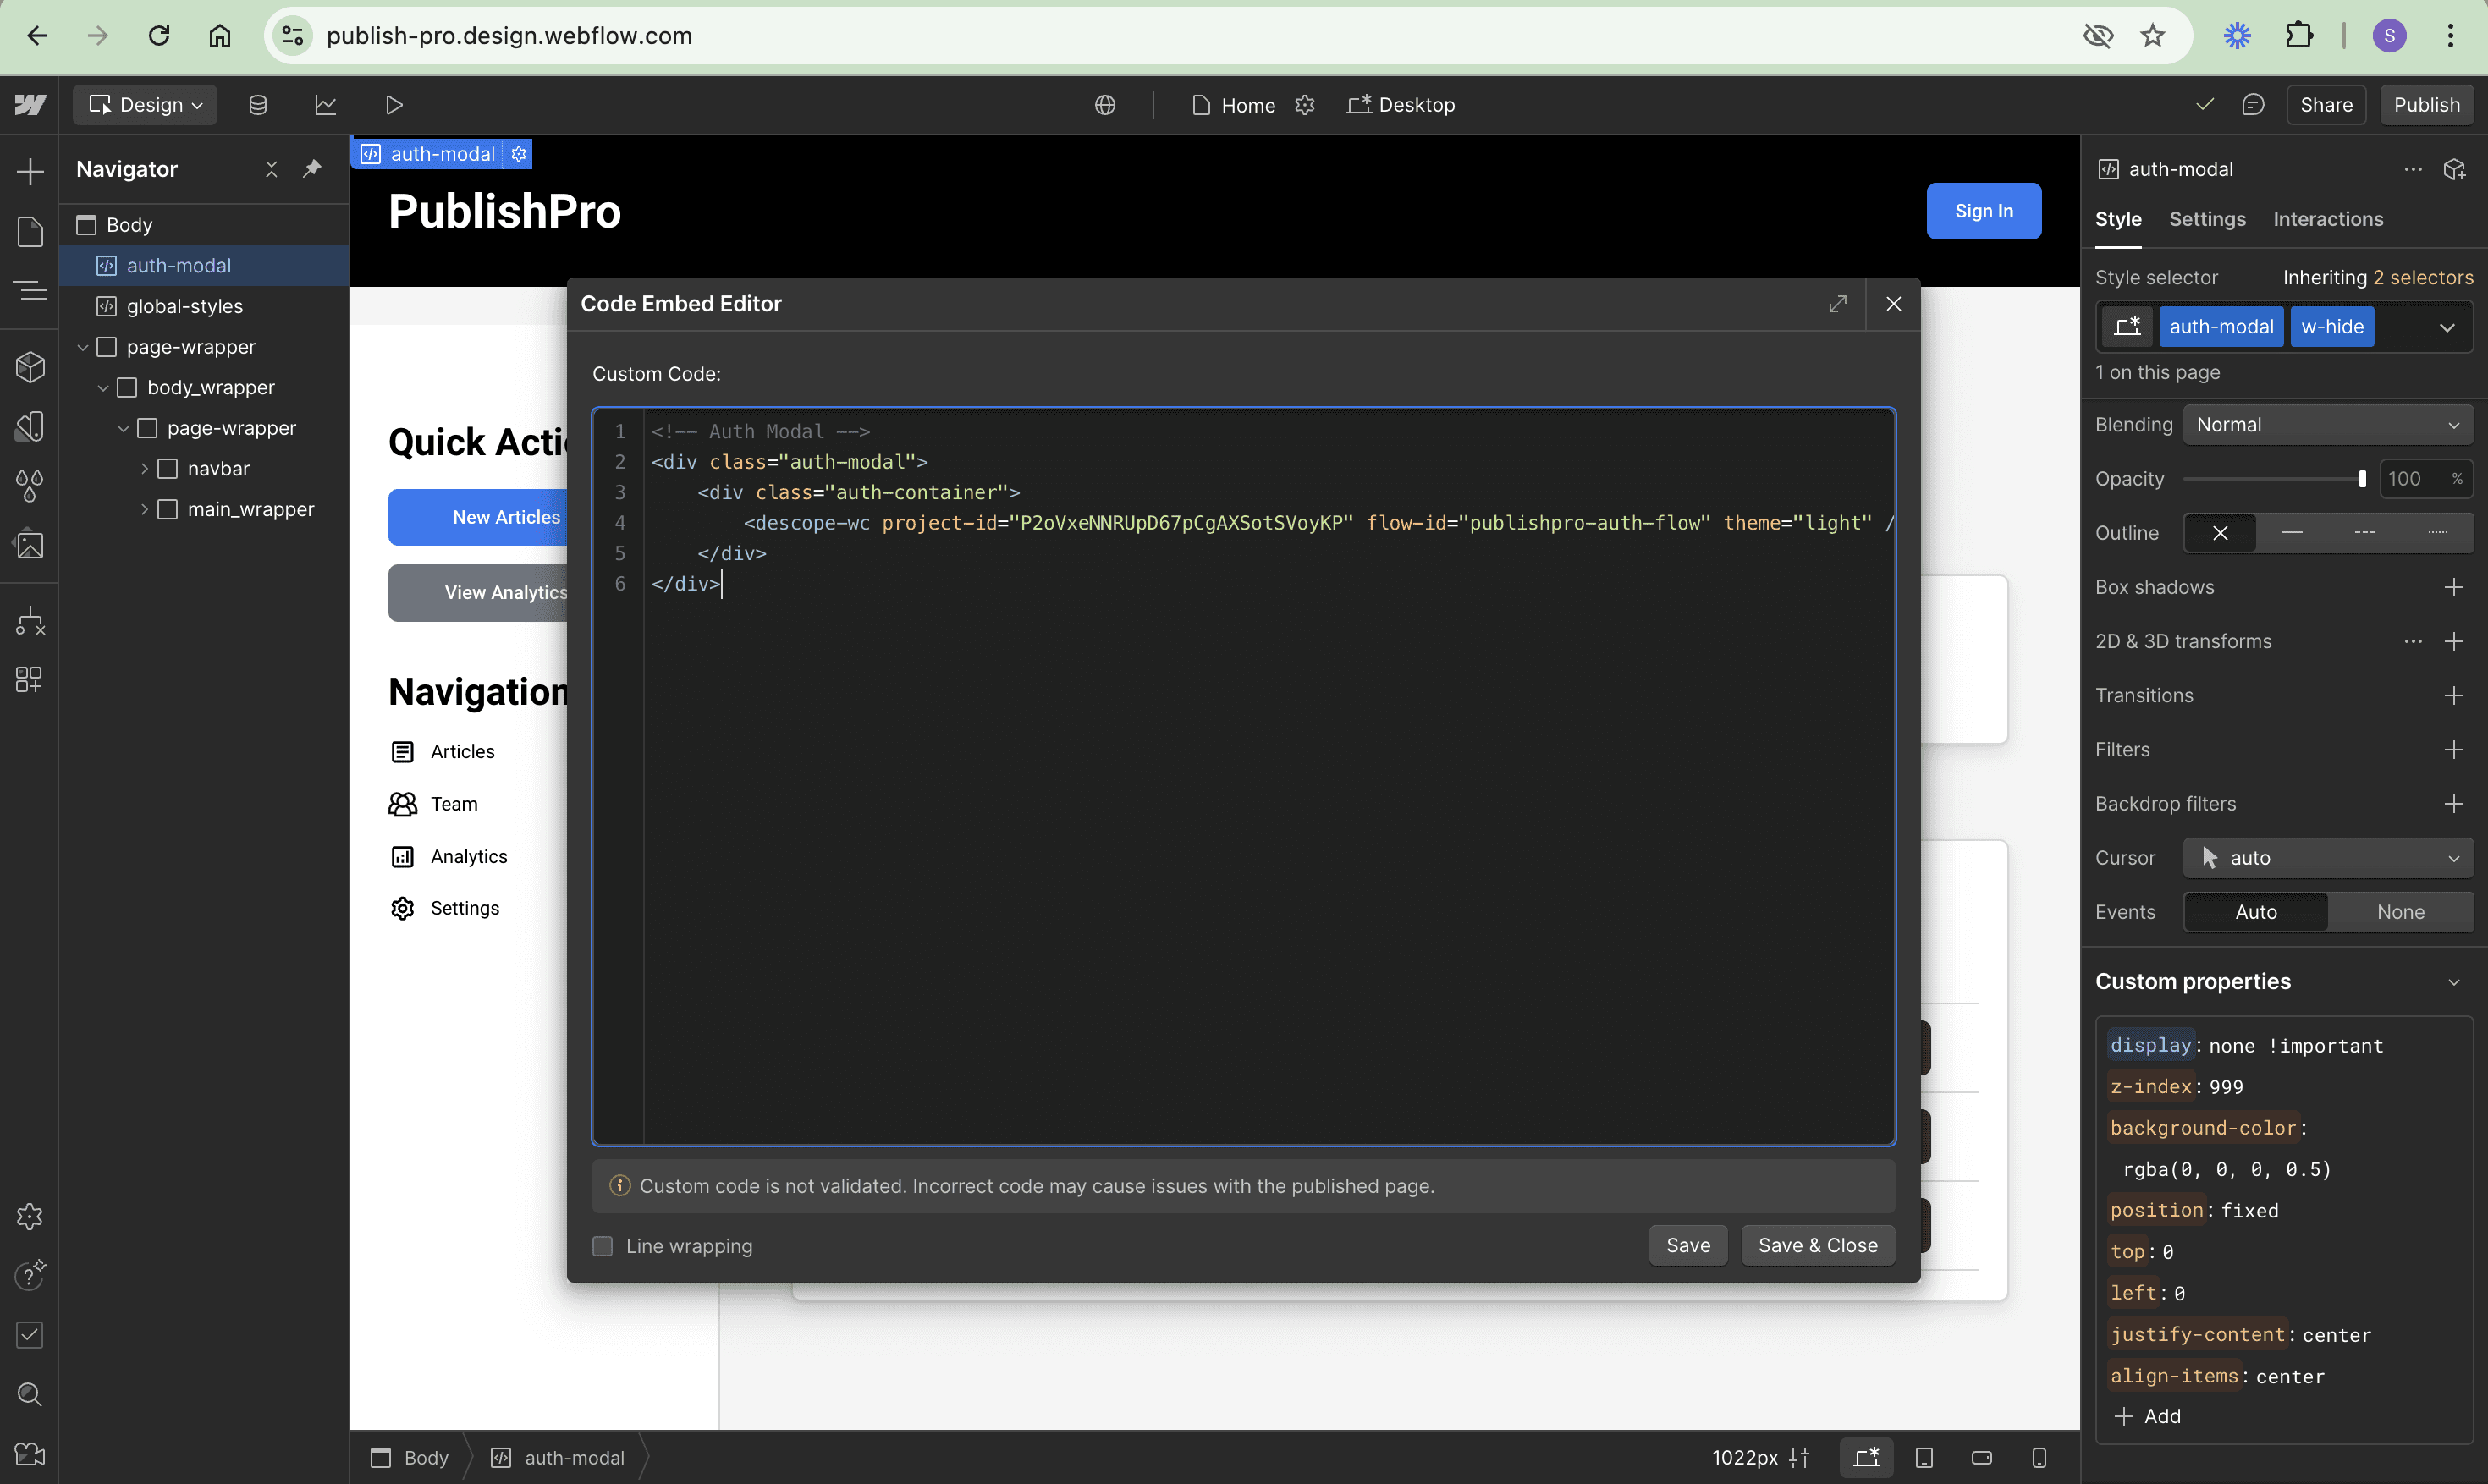
Task: Open the comments bubble icon
Action: 2252,105
